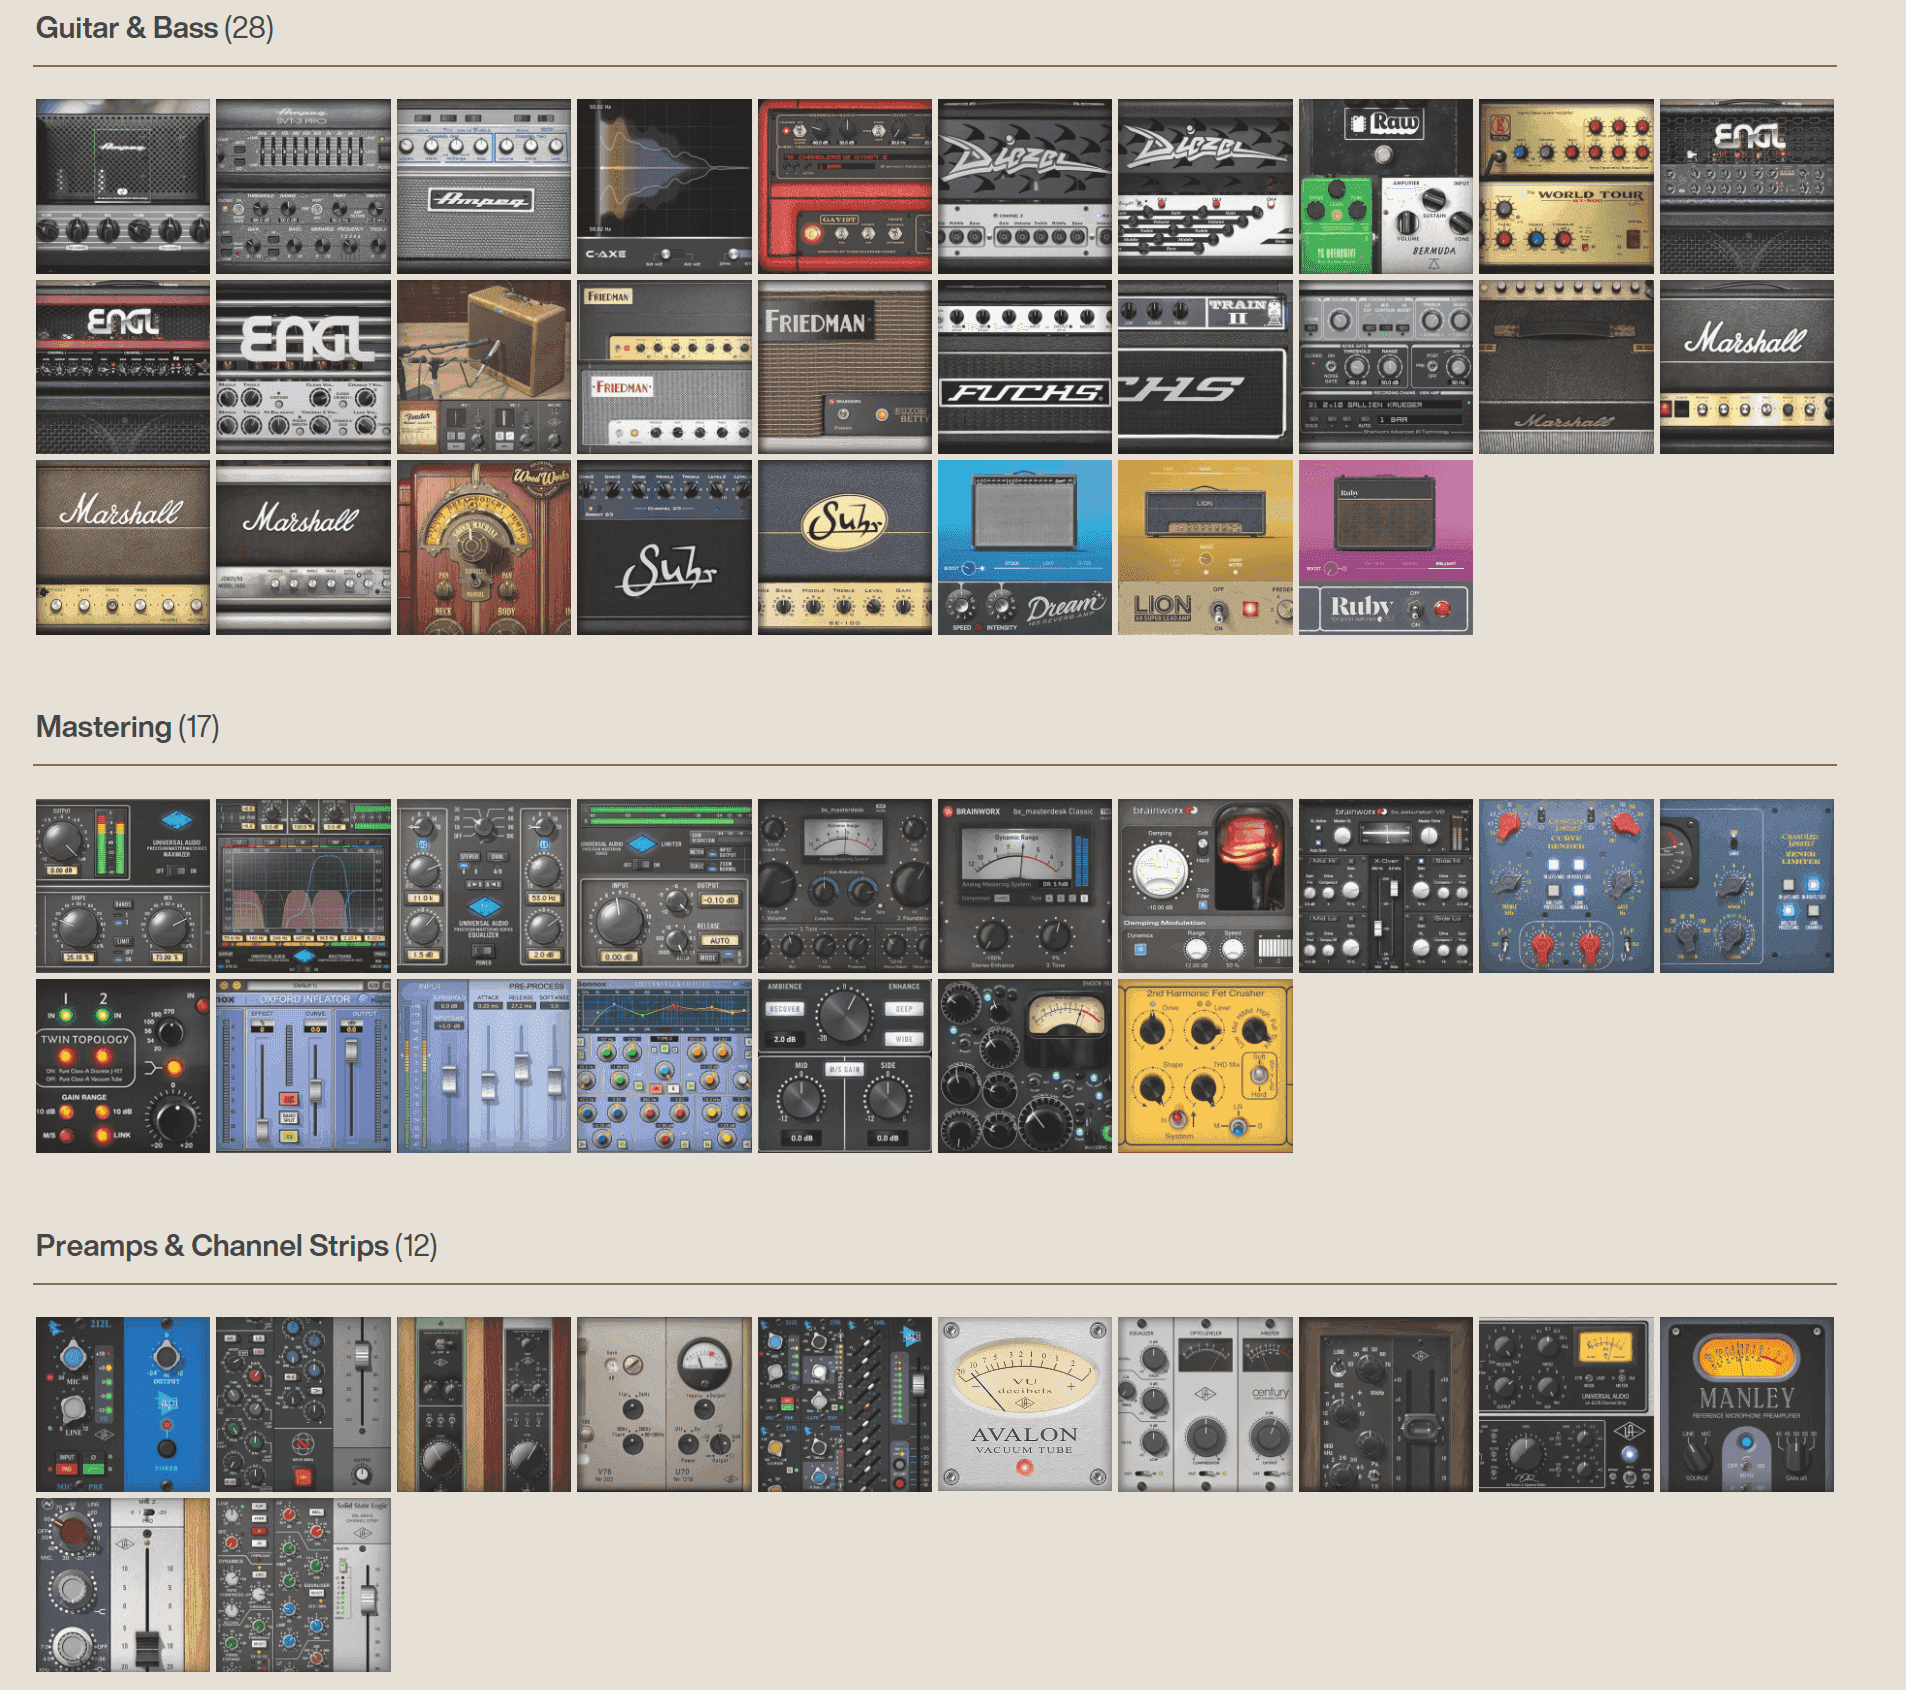The image size is (1906, 1690).
Task: Open the Universal Audio Precision Maximizer
Action: pos(123,886)
